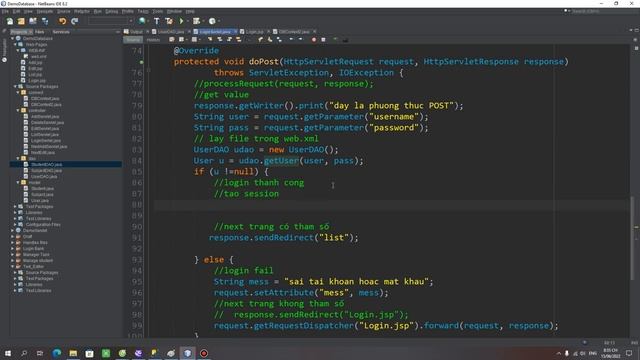The width and height of the screenshot is (640, 360).
Task: Select UserDAO.java in the dao package
Action: (x=44, y=176)
